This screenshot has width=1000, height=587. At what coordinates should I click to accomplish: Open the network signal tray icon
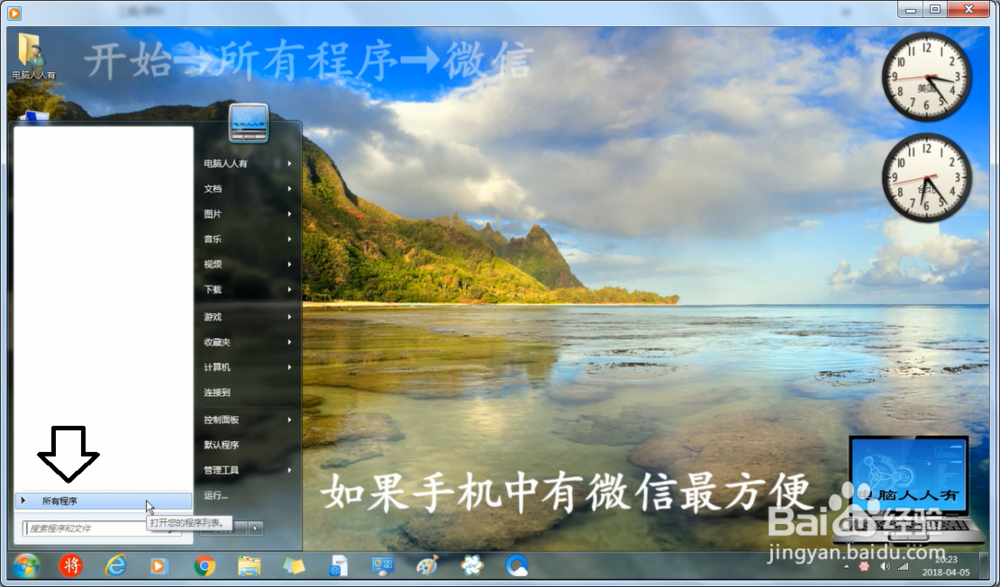[903, 567]
